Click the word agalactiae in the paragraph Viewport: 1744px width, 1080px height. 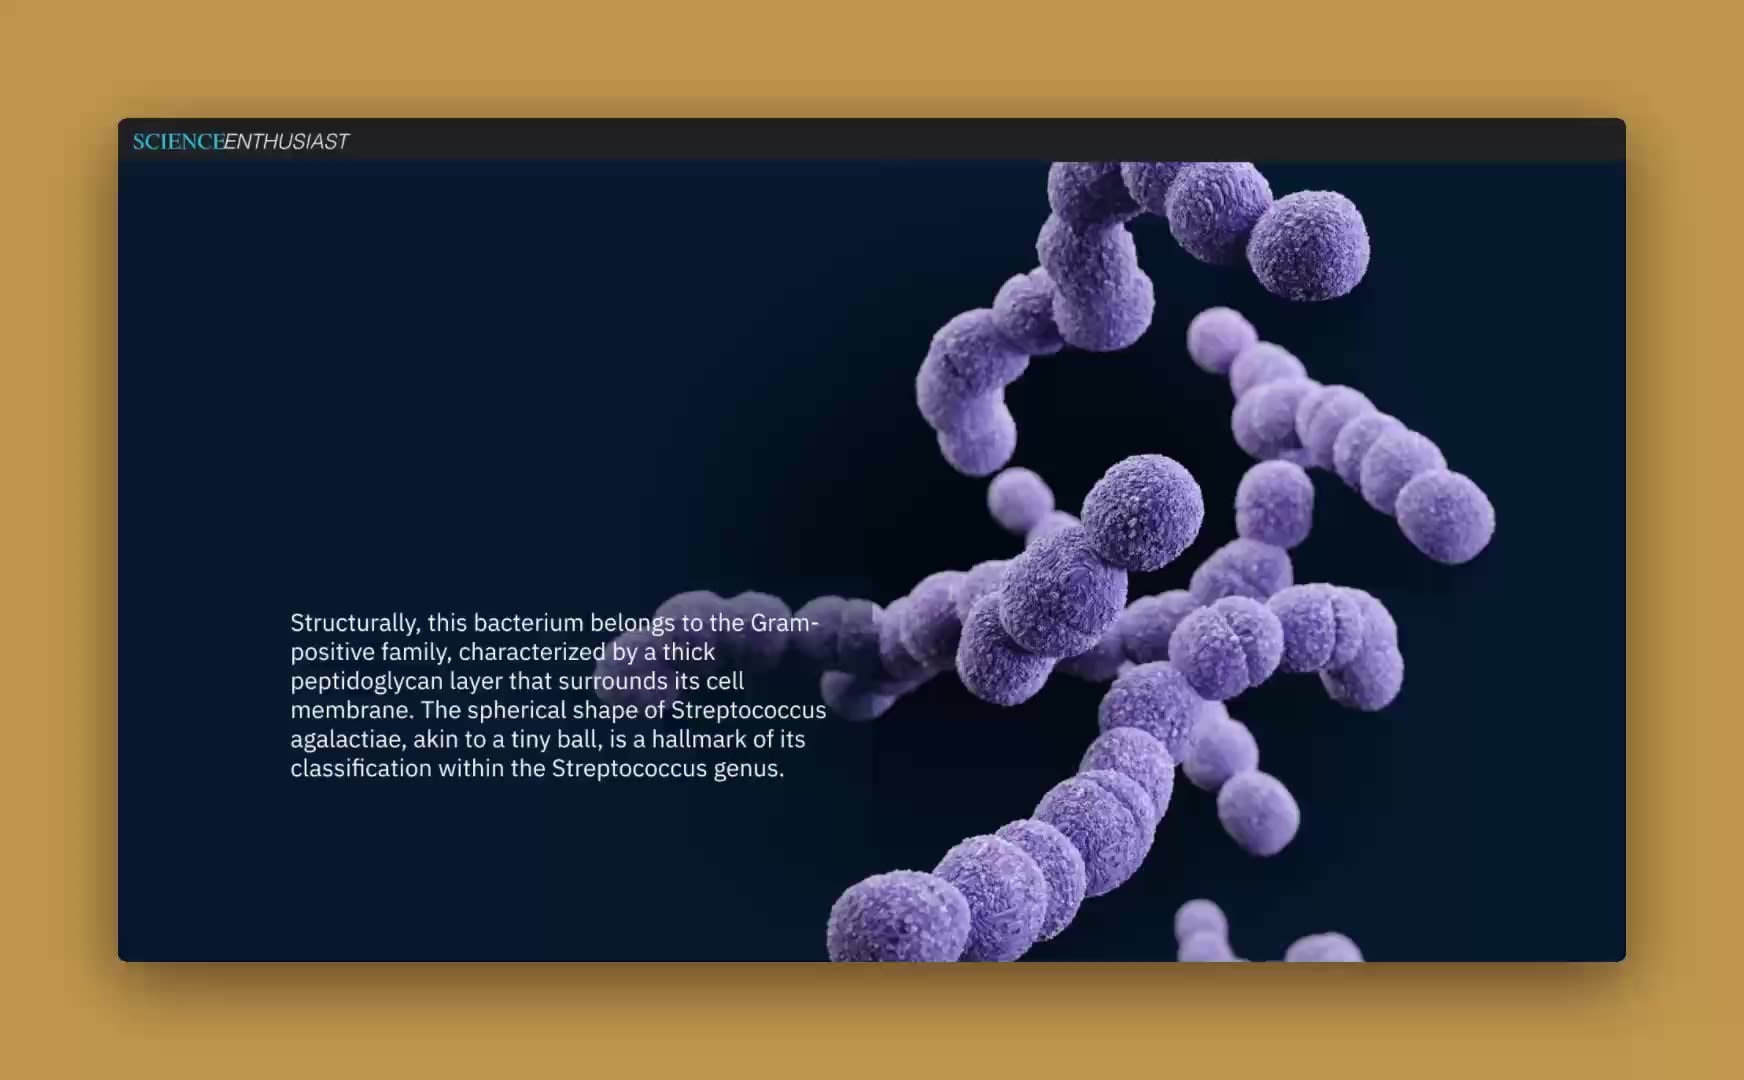345,739
